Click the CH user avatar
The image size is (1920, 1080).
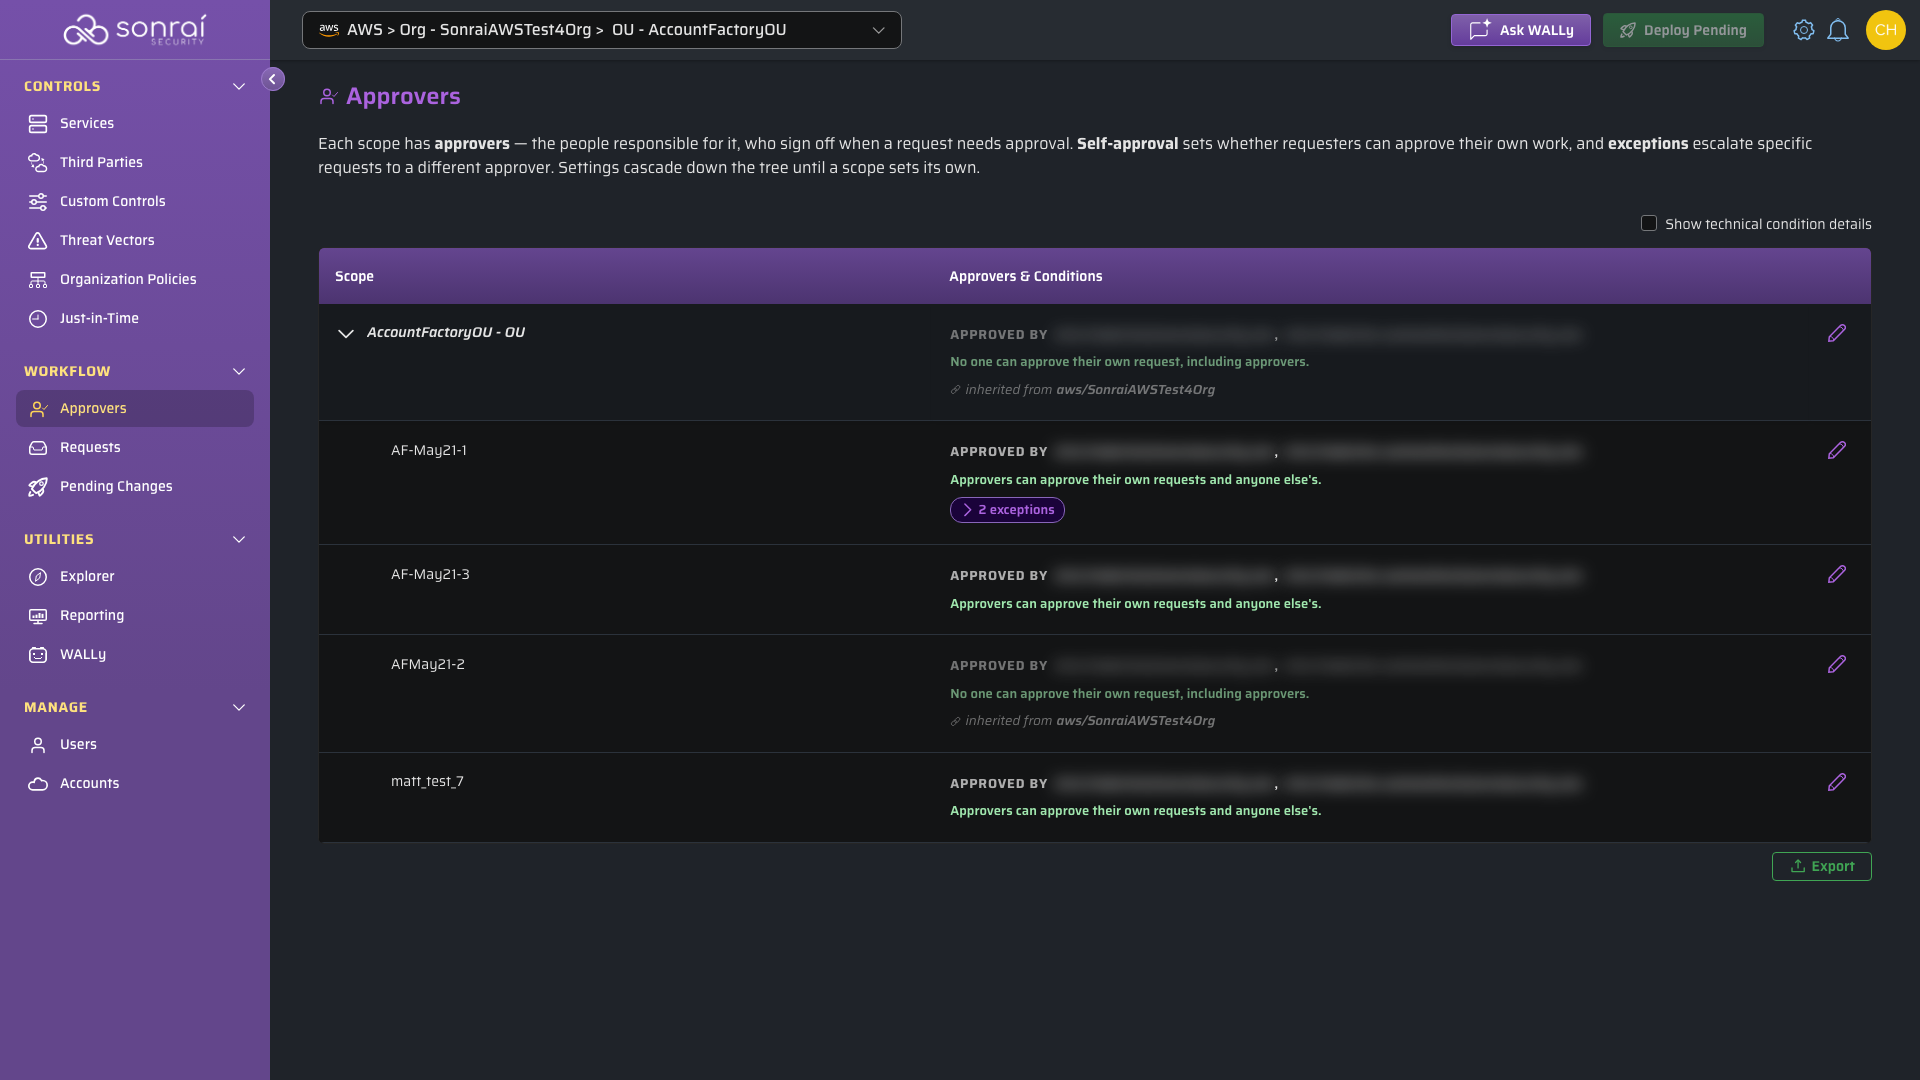click(x=1885, y=30)
